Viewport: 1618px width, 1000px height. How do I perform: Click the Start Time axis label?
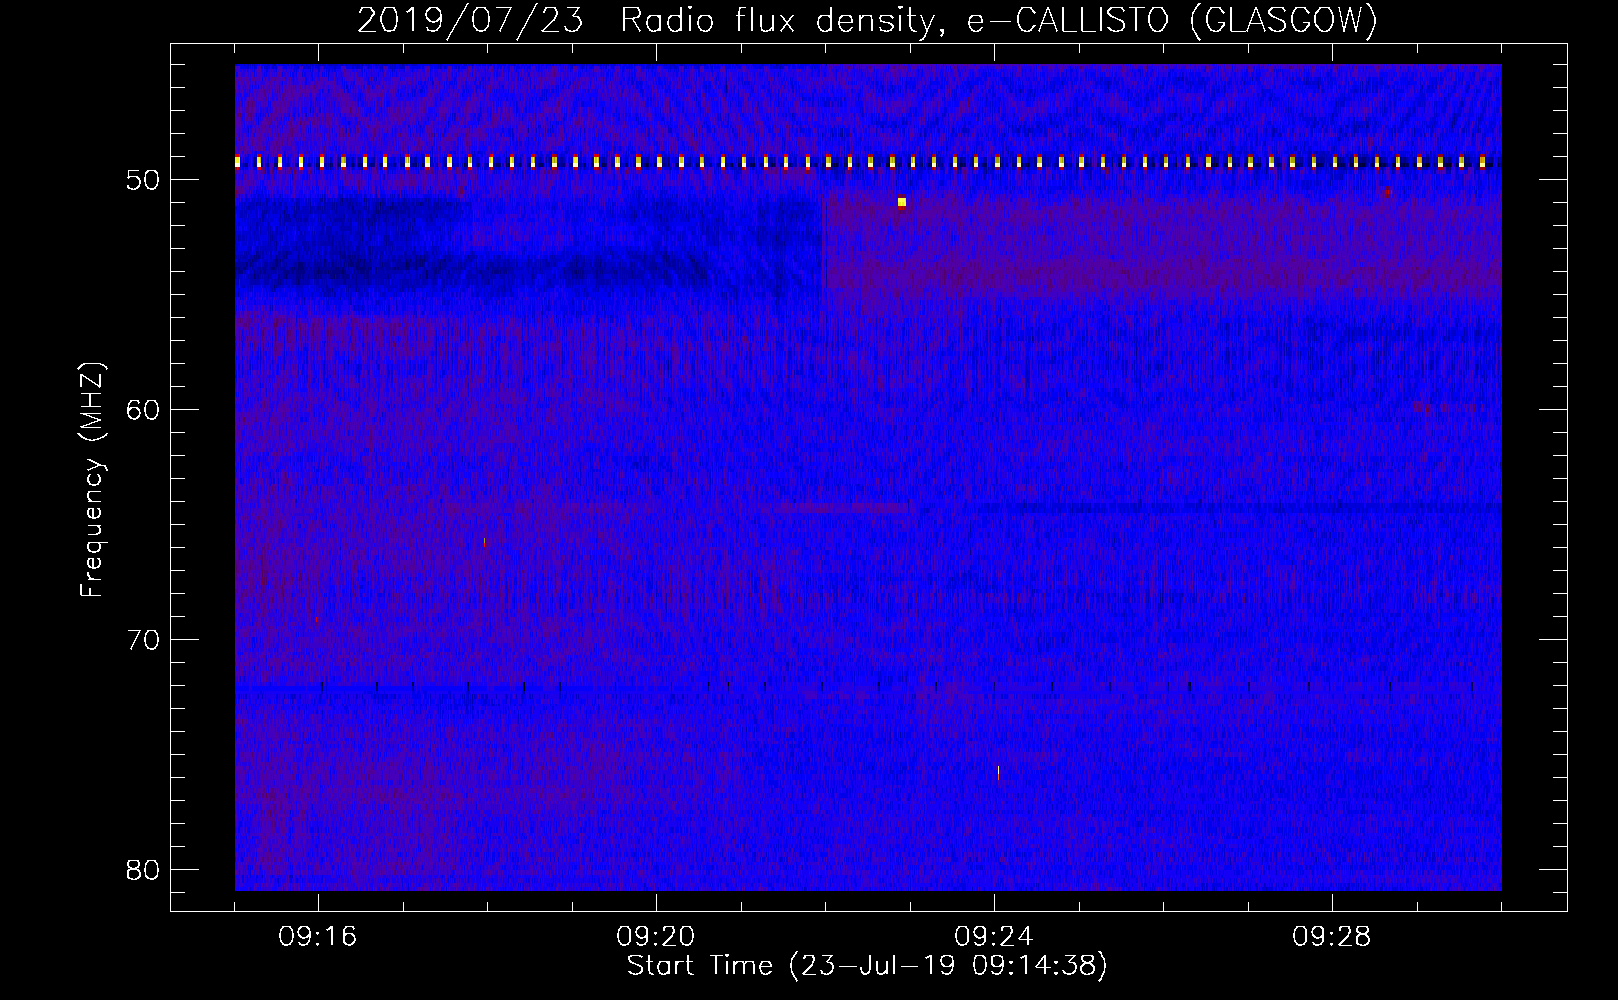[x=867, y=966]
